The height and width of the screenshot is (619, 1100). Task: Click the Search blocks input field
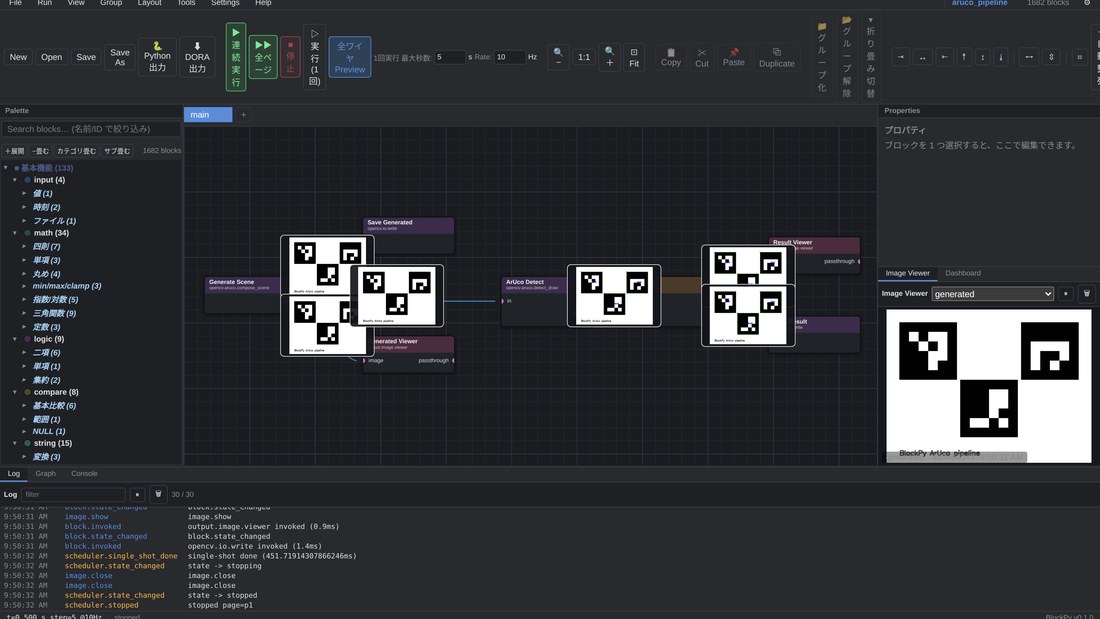click(x=91, y=129)
